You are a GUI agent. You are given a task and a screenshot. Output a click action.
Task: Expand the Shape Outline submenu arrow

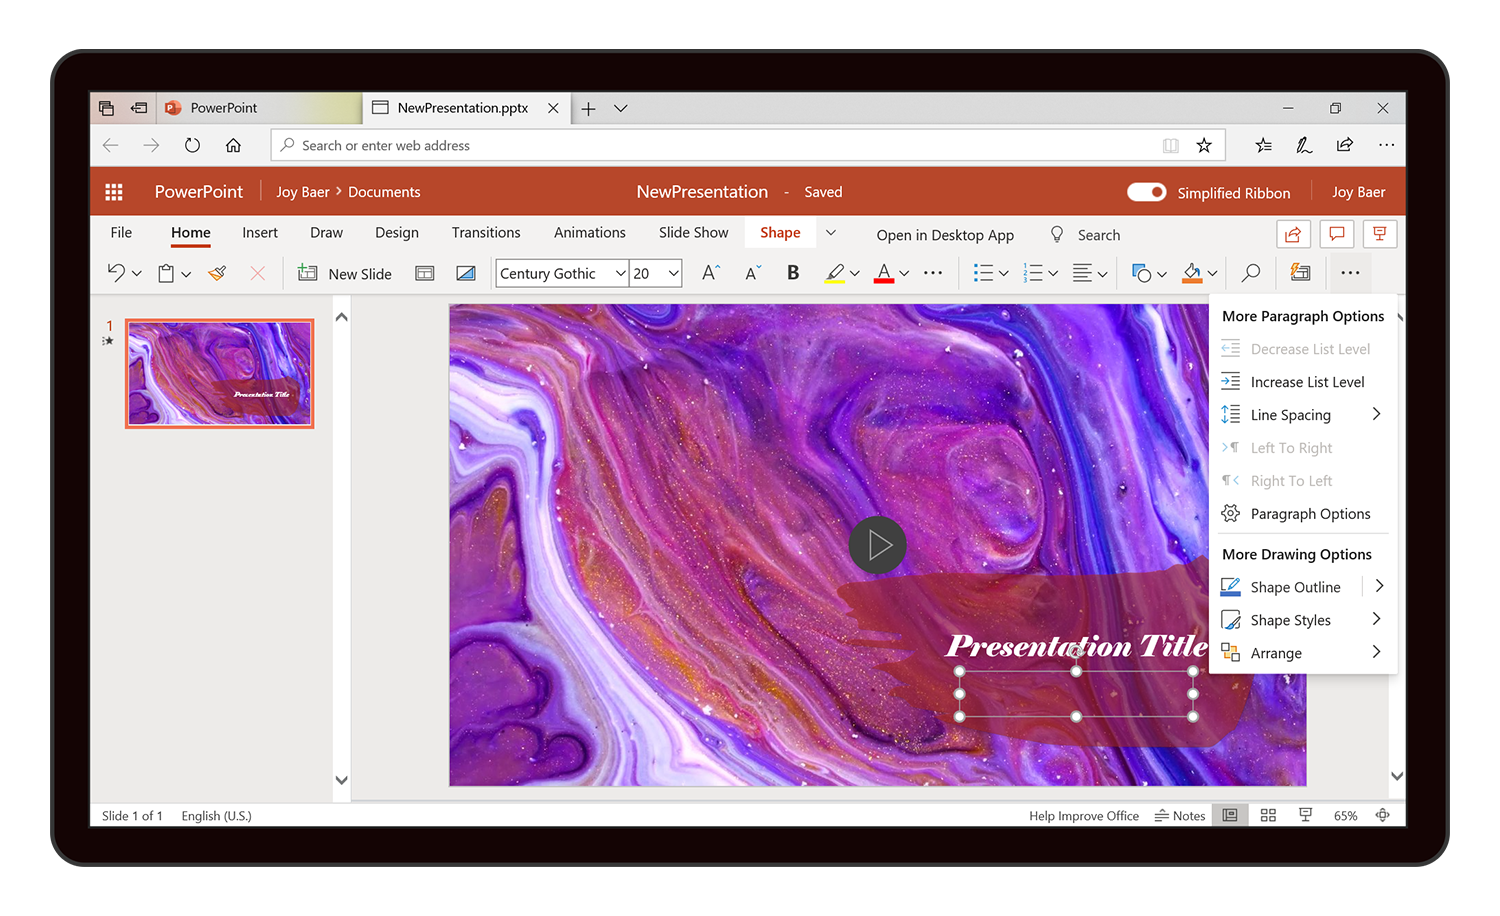pos(1379,586)
